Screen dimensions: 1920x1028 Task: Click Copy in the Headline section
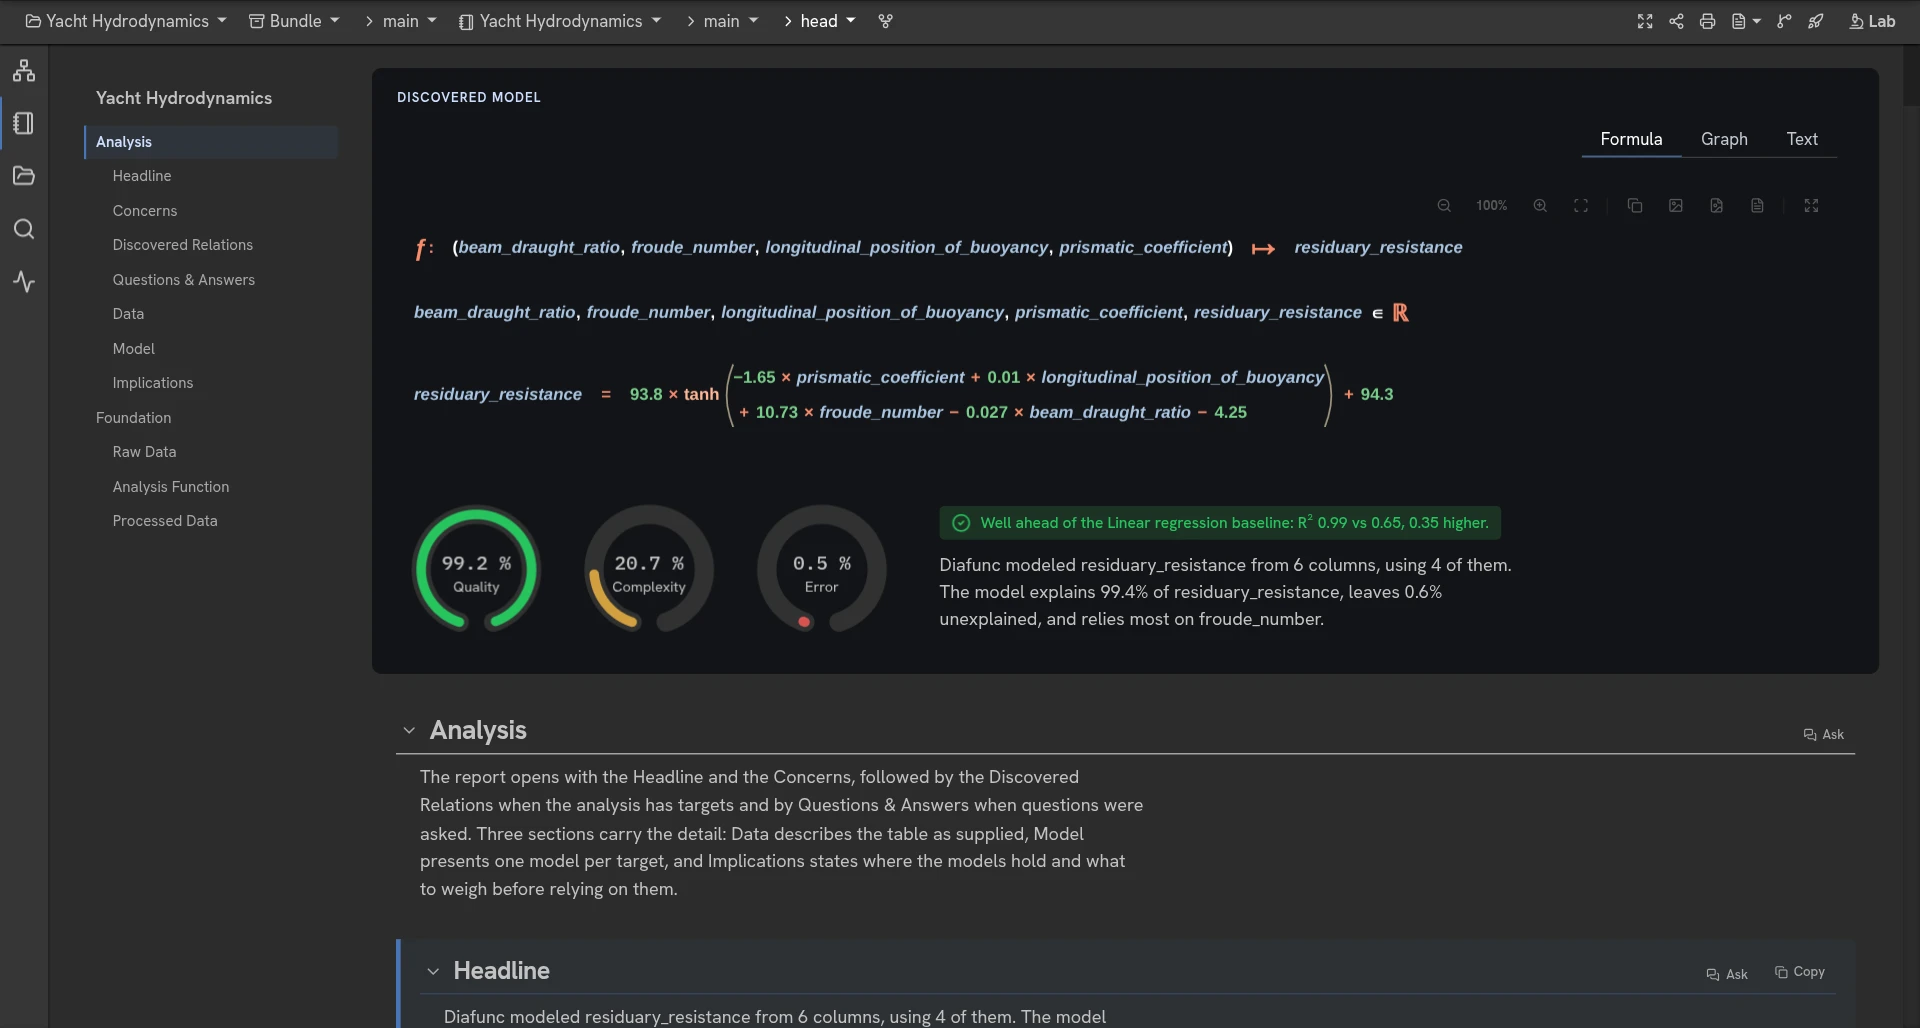click(1800, 972)
